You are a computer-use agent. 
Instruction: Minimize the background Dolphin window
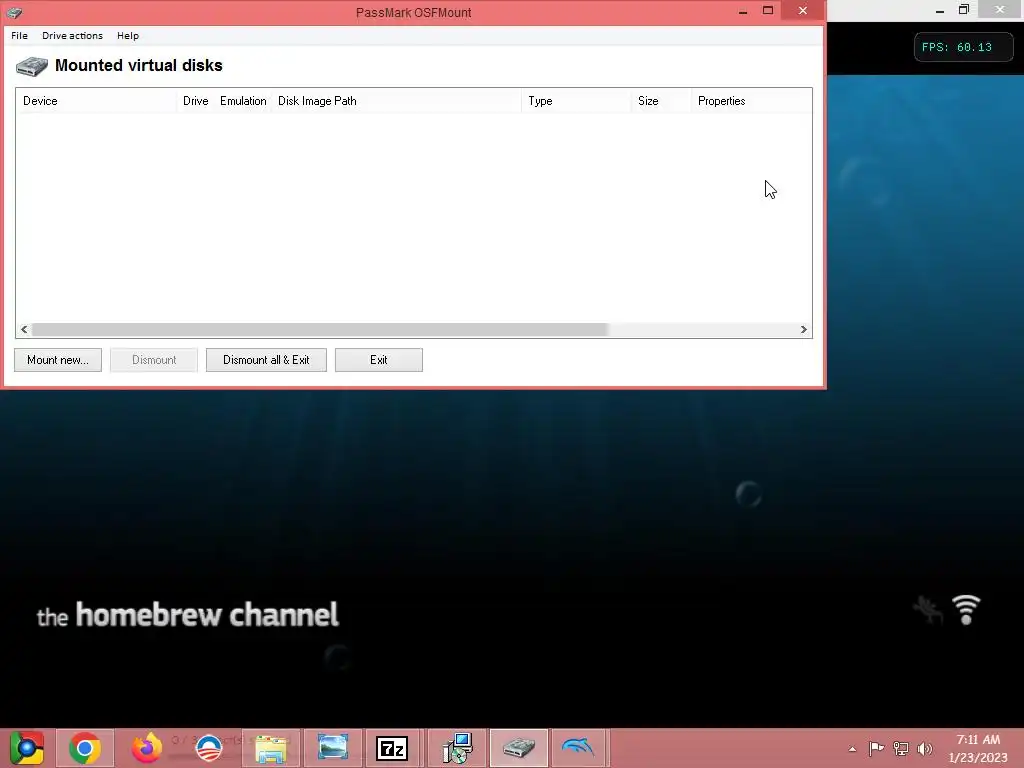pyautogui.click(x=940, y=10)
